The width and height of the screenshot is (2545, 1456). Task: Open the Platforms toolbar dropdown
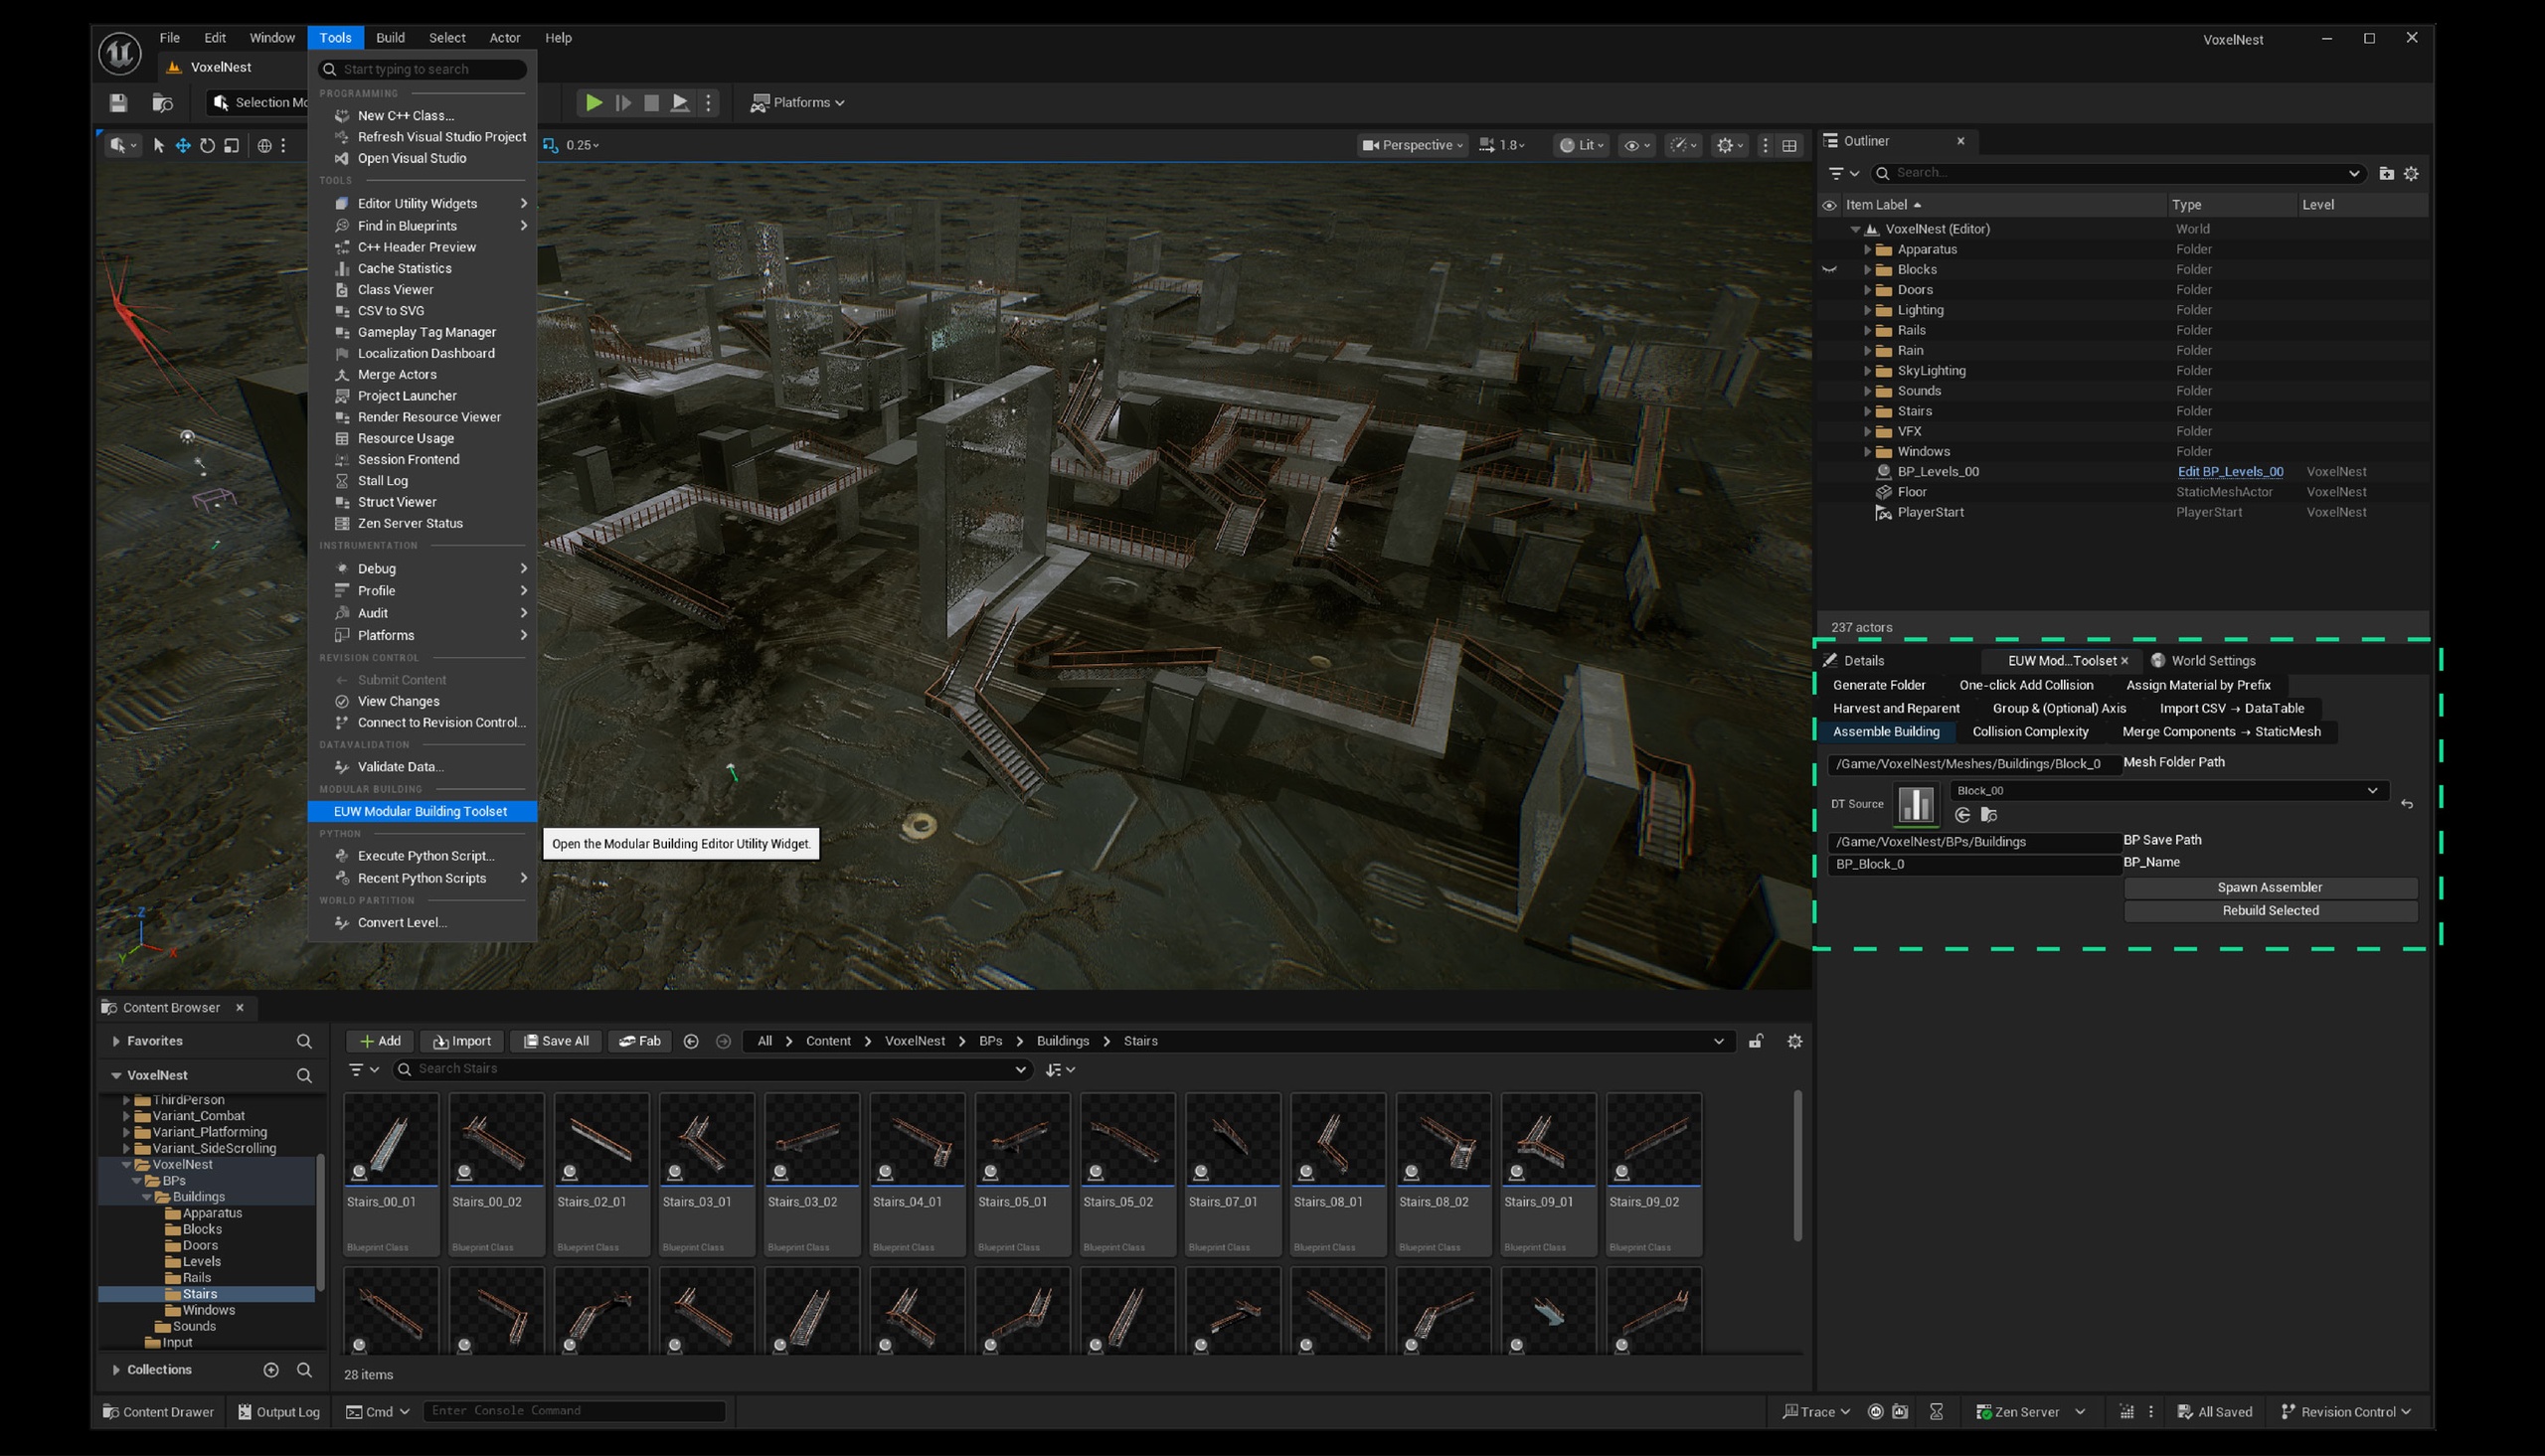pos(797,102)
